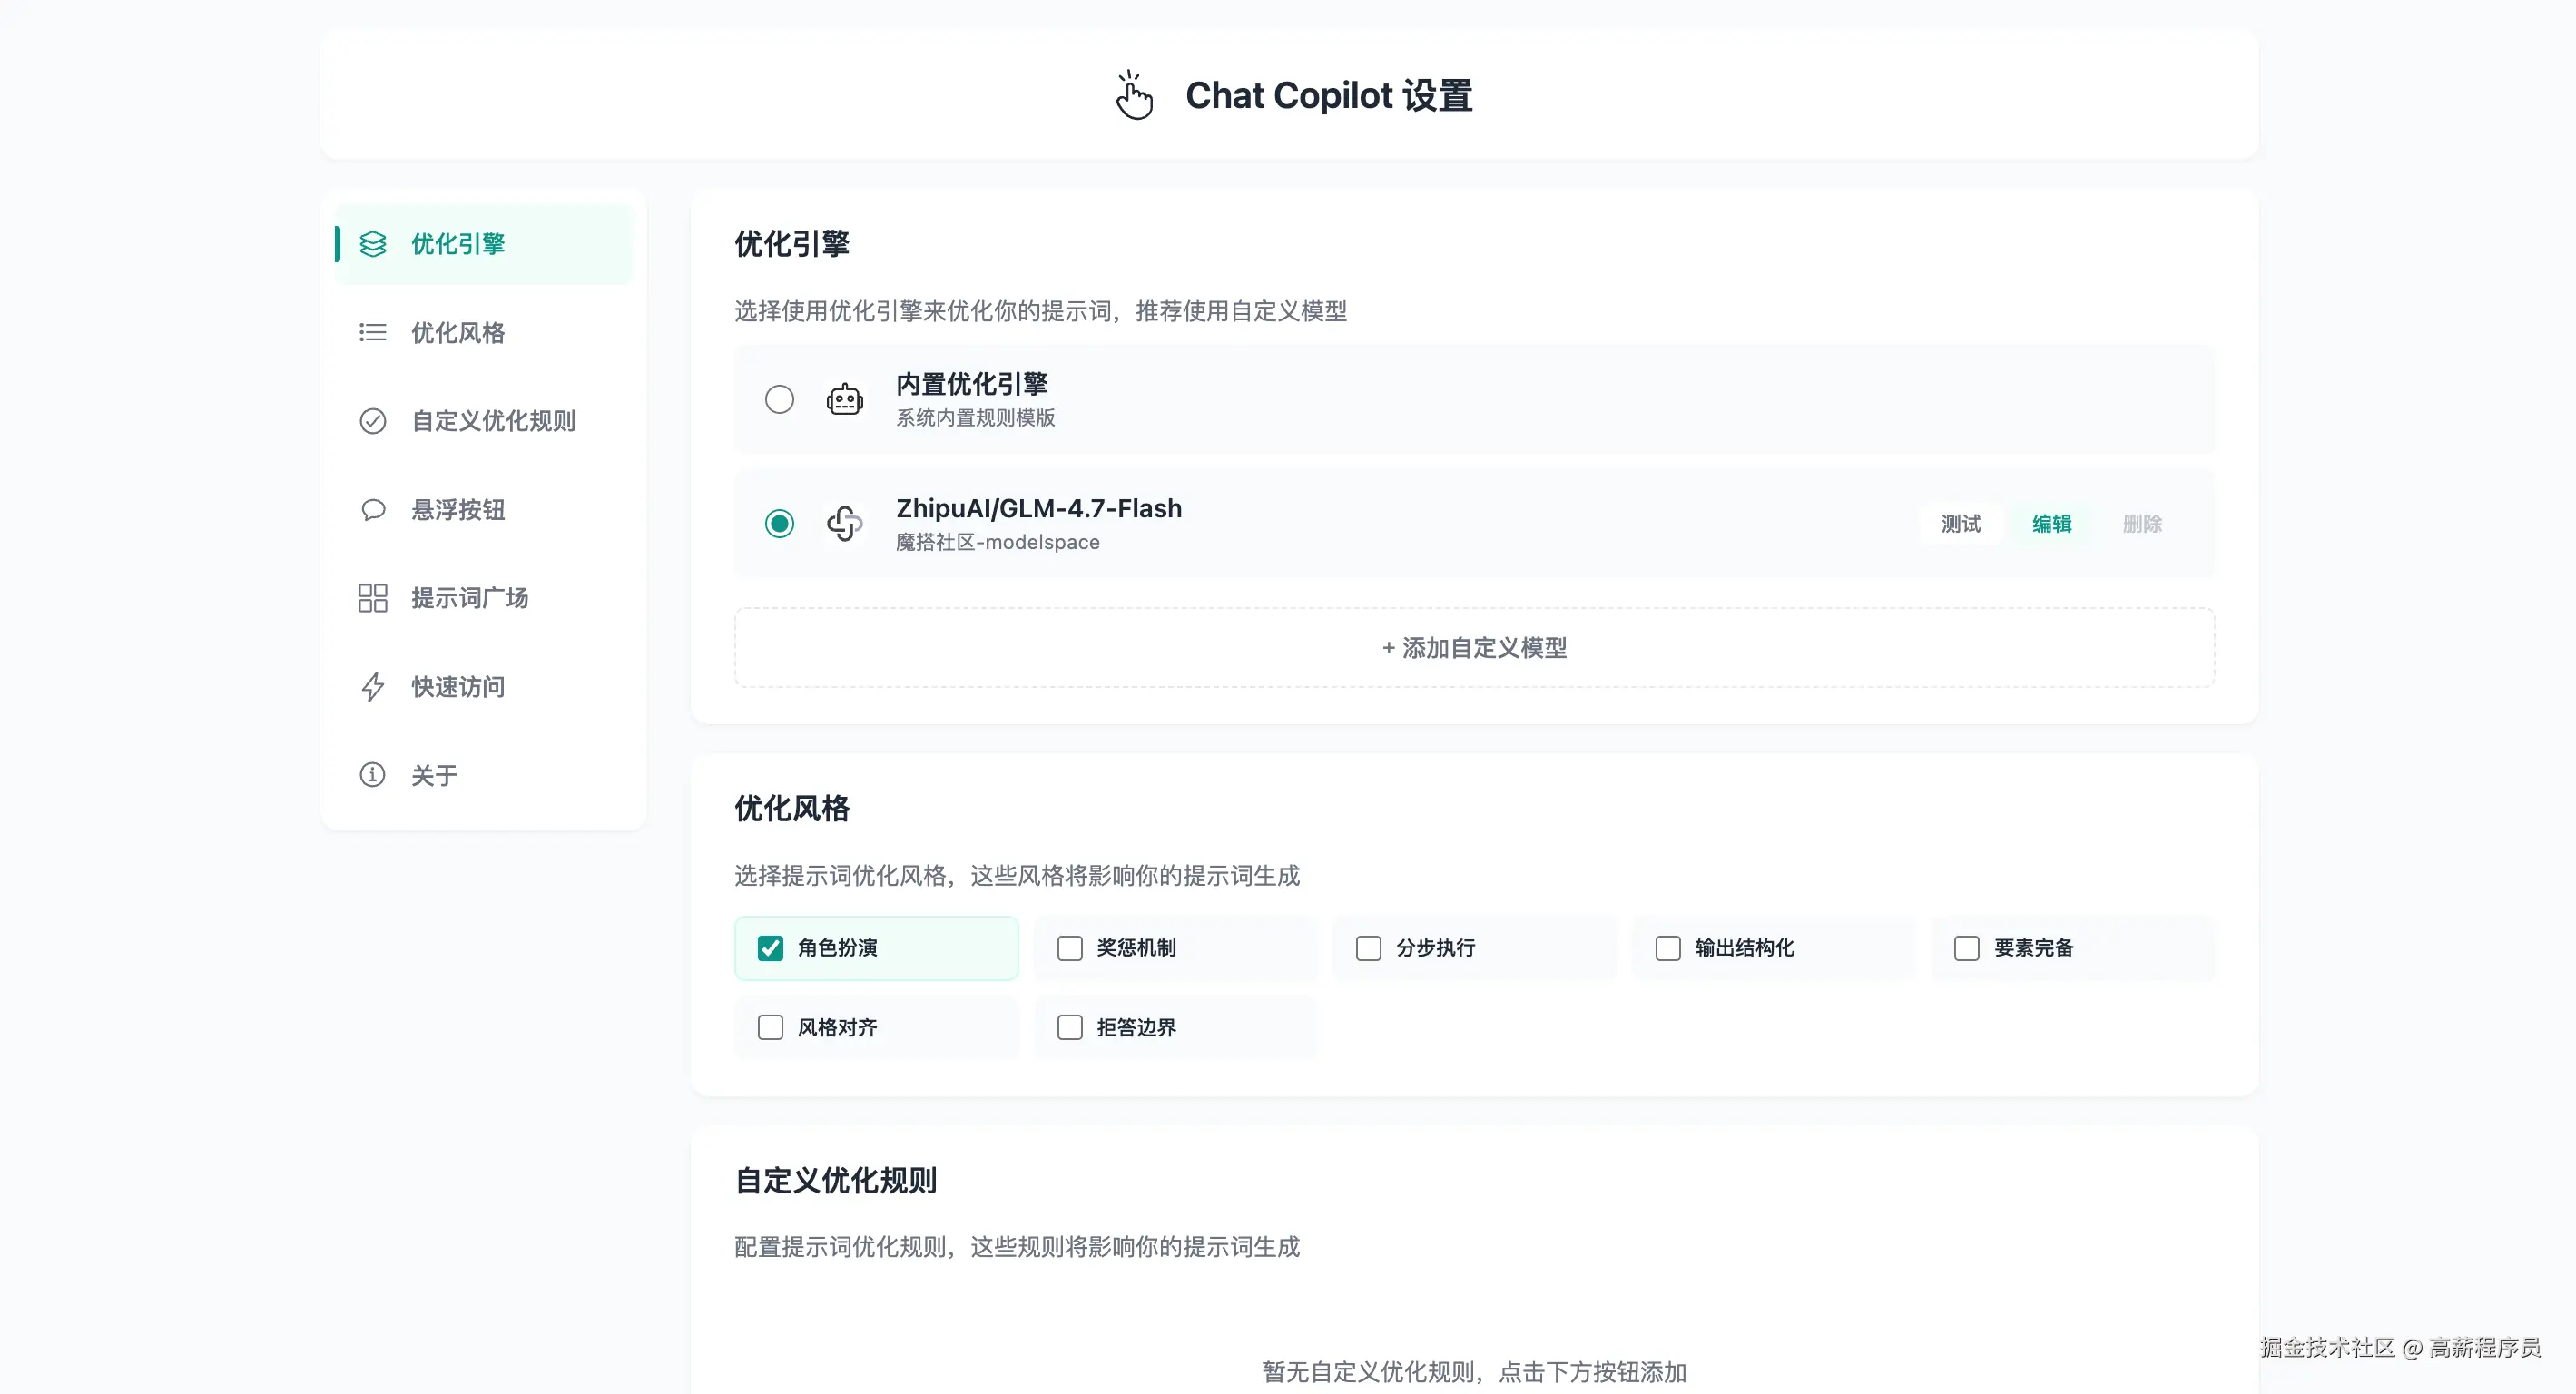The height and width of the screenshot is (1394, 2576).
Task: Click the list icon beside 优化风格
Action: (x=372, y=332)
